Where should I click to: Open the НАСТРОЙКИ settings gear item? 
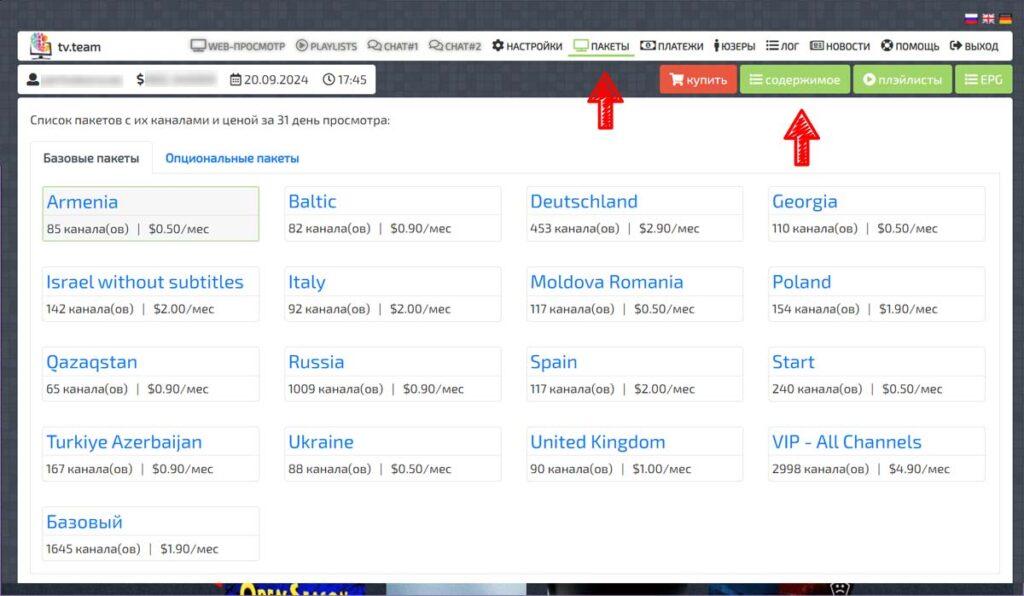coord(527,46)
